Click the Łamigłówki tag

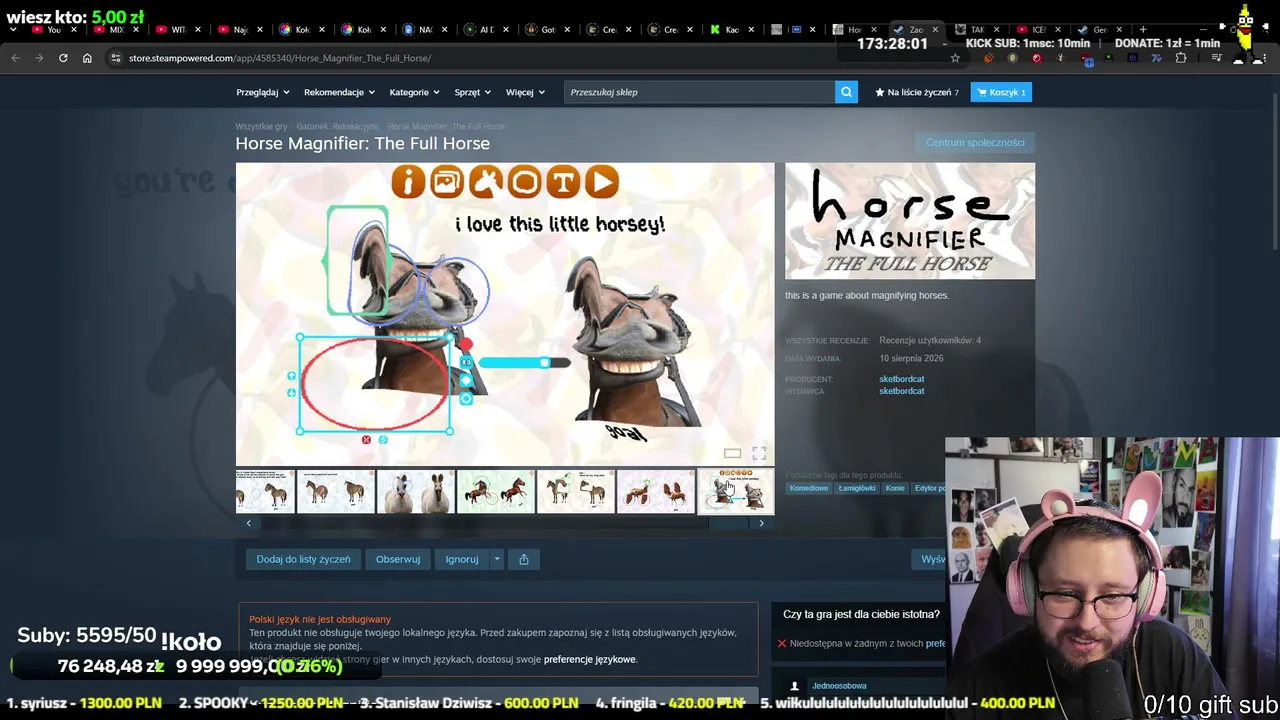857,488
